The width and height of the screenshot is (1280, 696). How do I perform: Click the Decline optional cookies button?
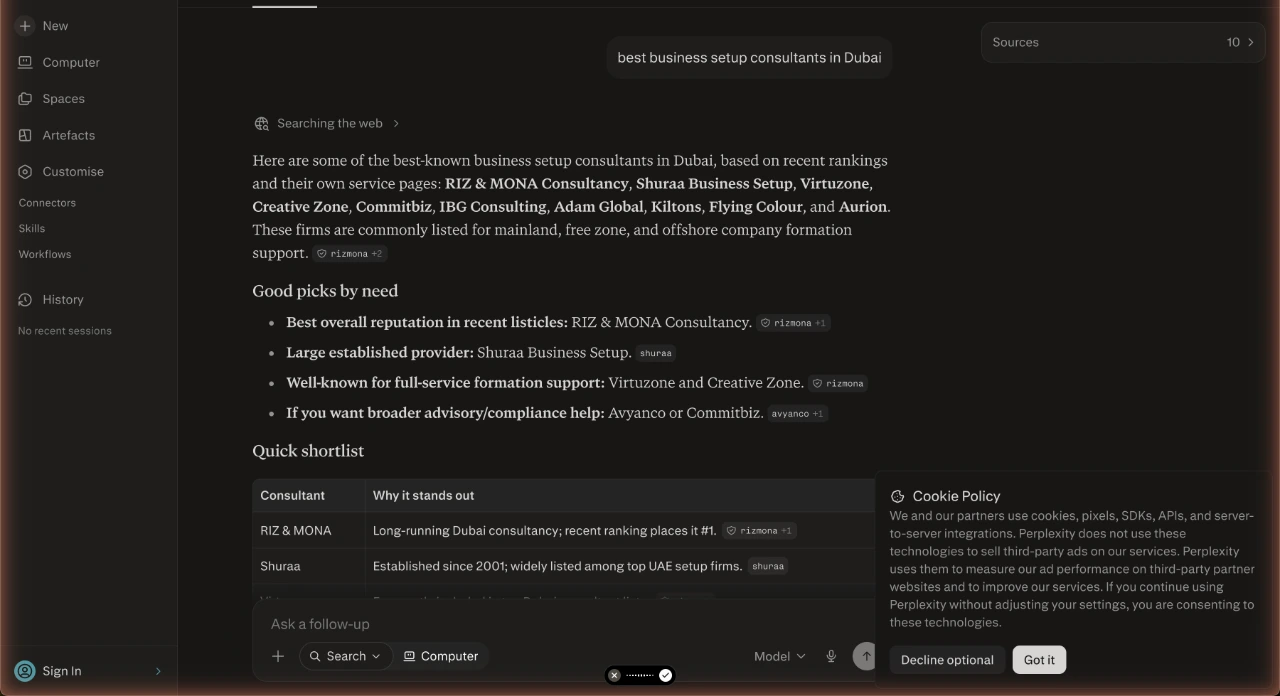(947, 660)
